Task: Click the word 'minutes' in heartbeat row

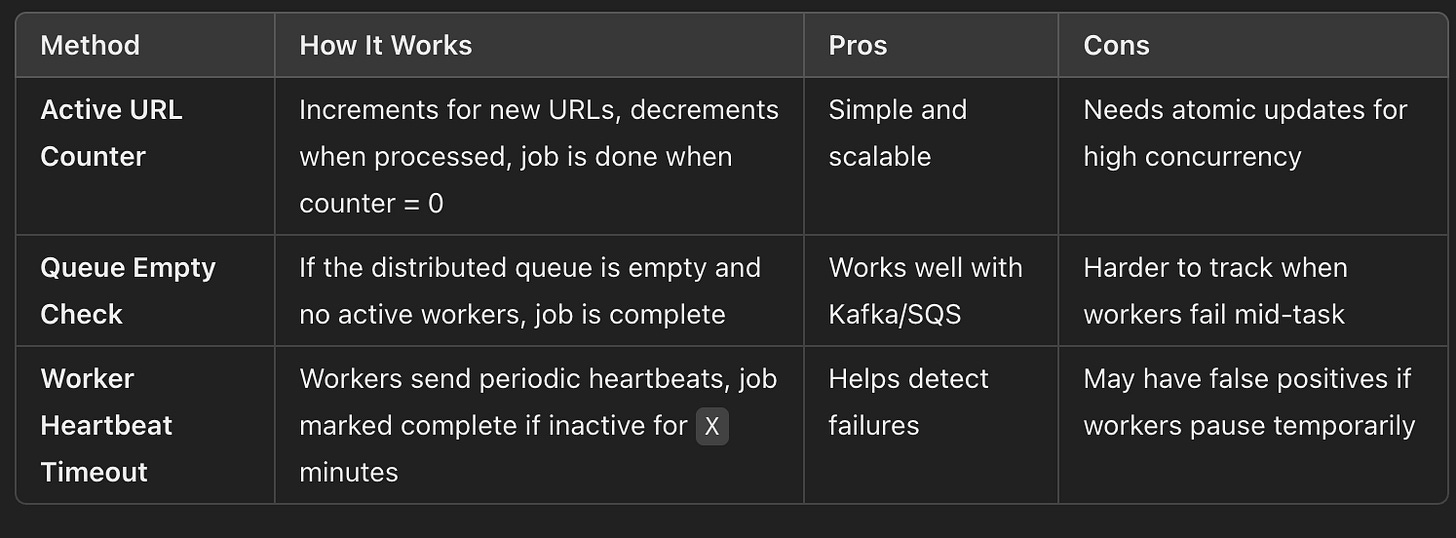Action: (x=348, y=472)
